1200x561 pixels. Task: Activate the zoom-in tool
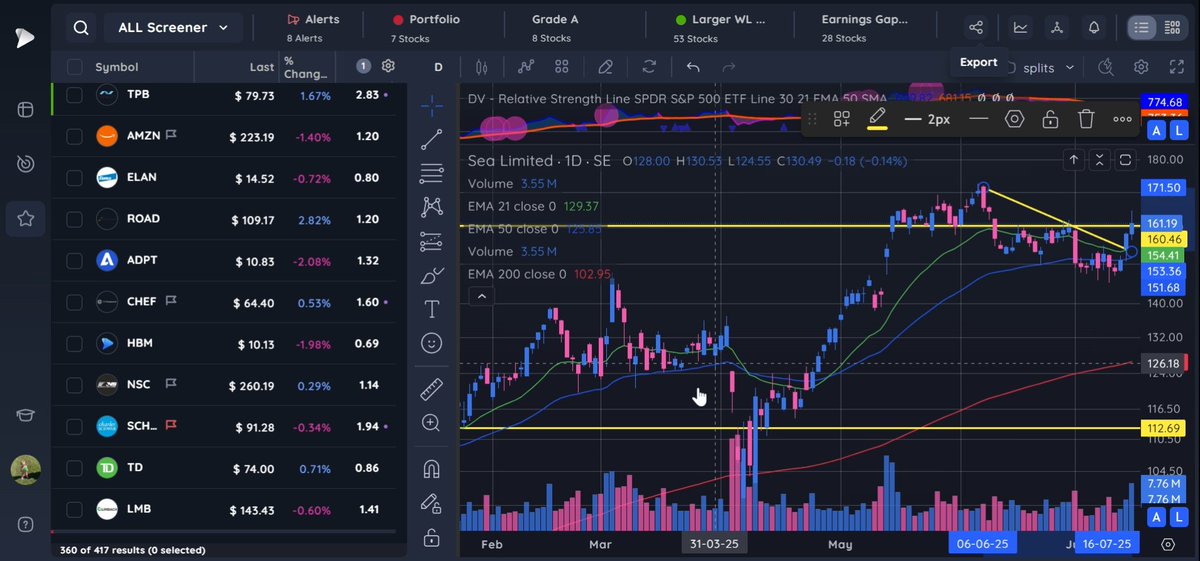click(x=432, y=423)
